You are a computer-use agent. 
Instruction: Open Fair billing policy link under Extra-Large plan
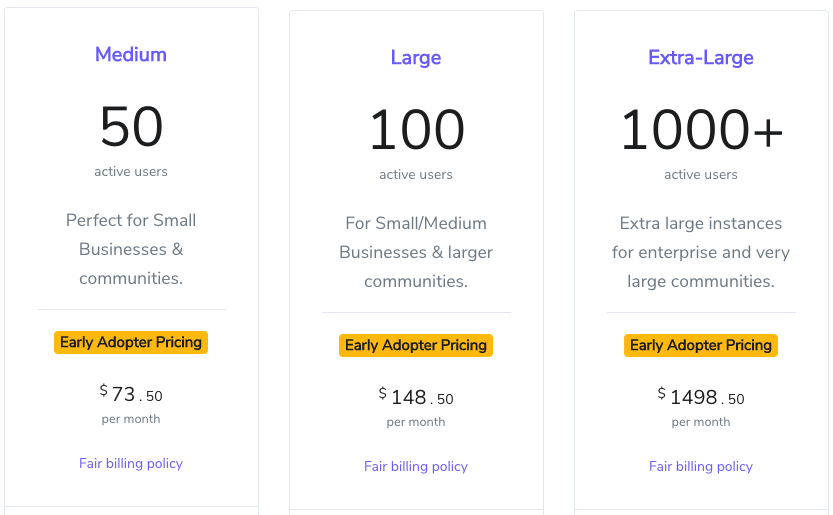(x=701, y=467)
